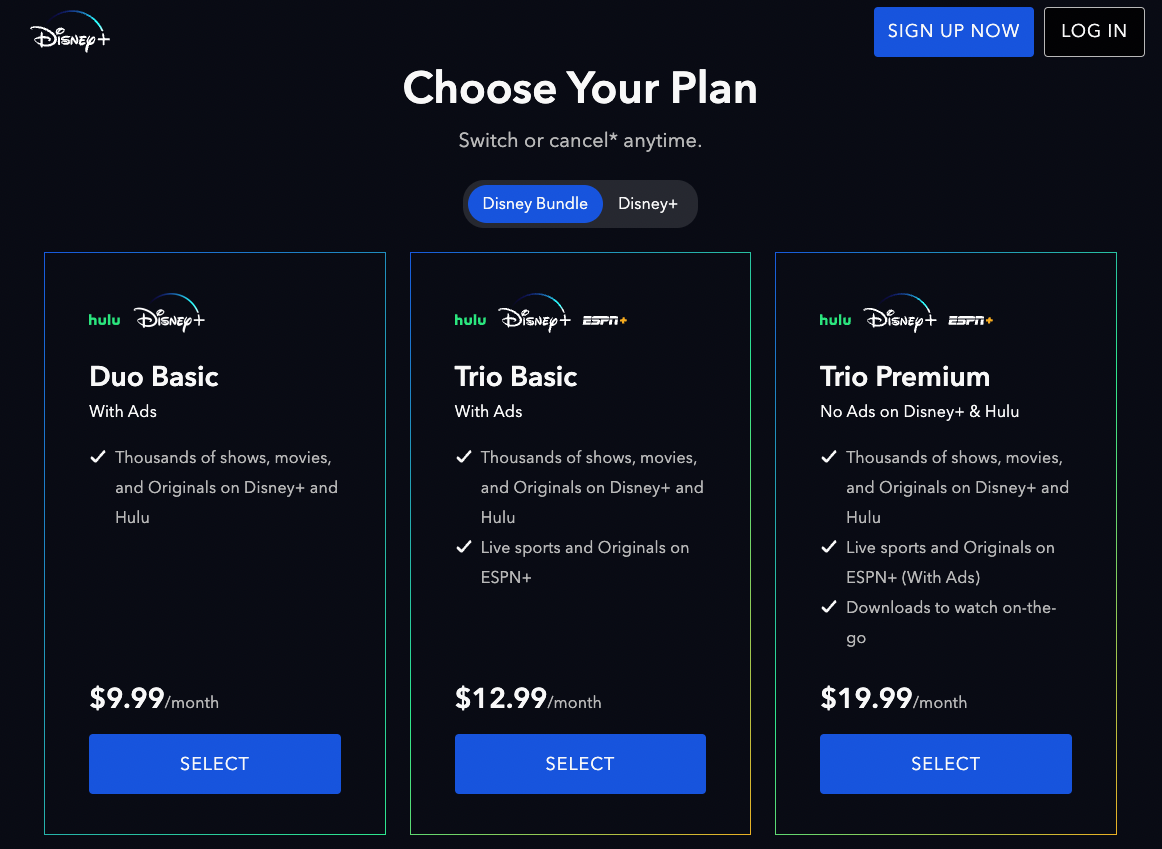This screenshot has width=1162, height=849.
Task: Select the Duo Basic plan
Action: tap(214, 763)
